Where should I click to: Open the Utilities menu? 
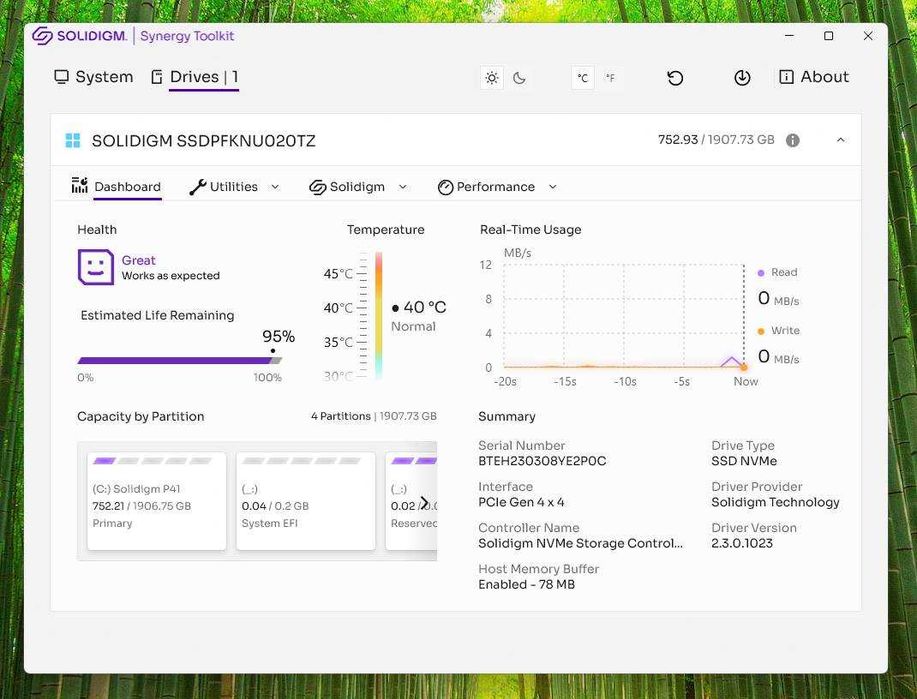234,187
